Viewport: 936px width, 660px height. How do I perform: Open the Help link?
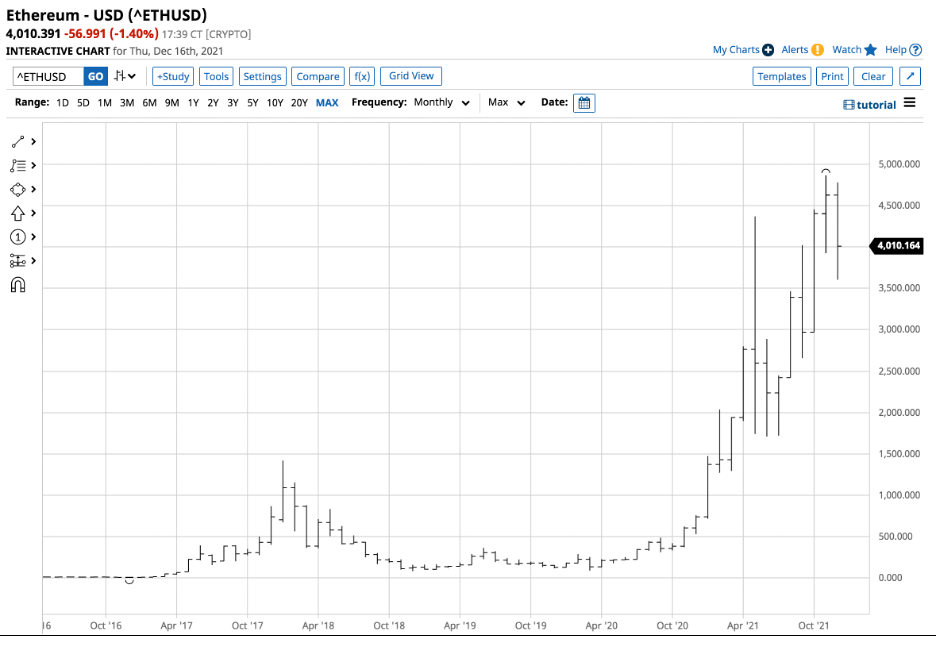coord(895,50)
